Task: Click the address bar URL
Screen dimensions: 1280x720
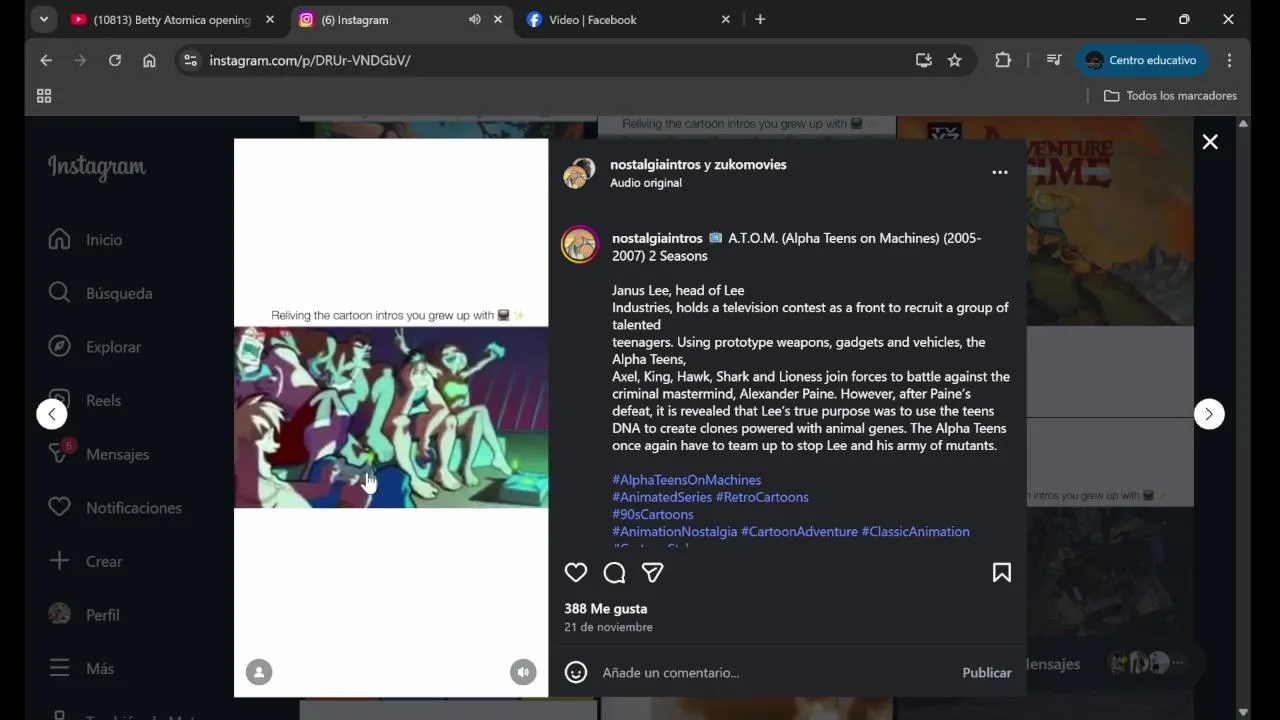Action: pyautogui.click(x=310, y=61)
